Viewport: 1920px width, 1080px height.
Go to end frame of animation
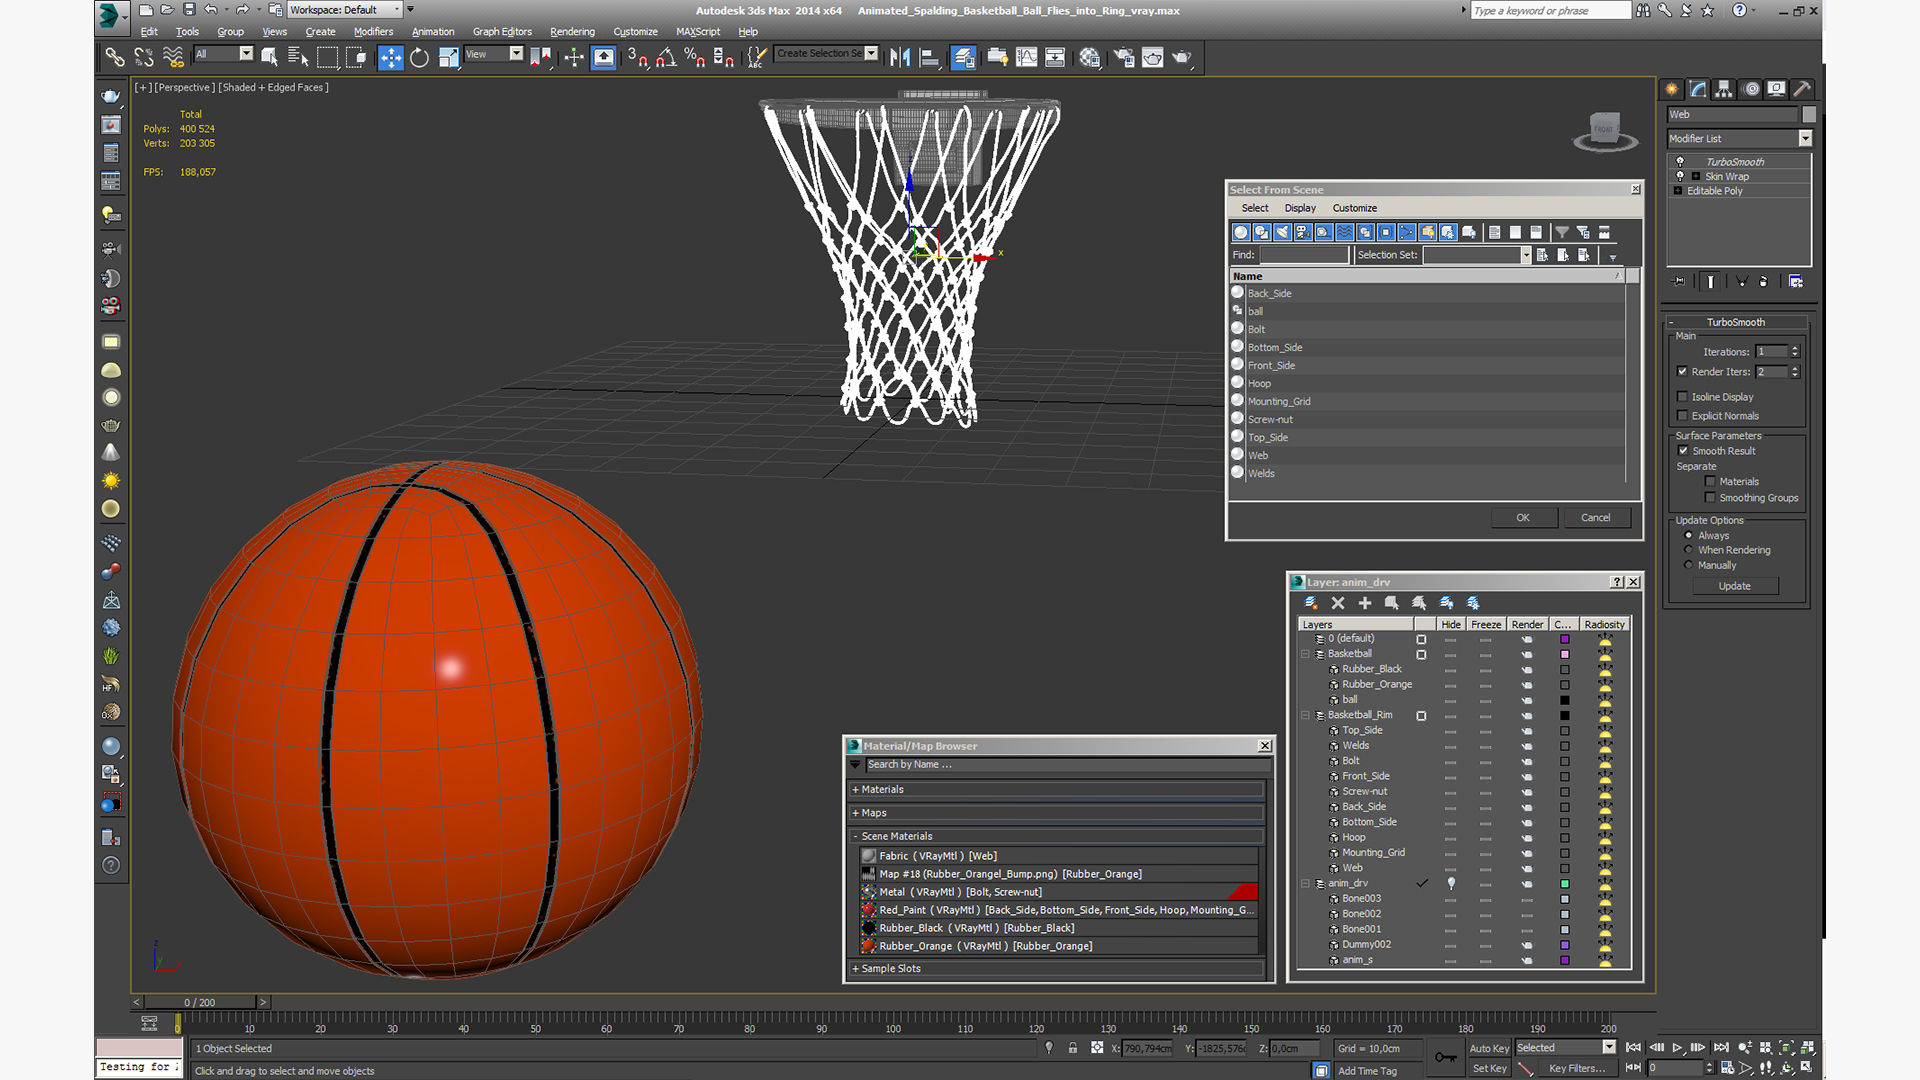(x=1721, y=1048)
